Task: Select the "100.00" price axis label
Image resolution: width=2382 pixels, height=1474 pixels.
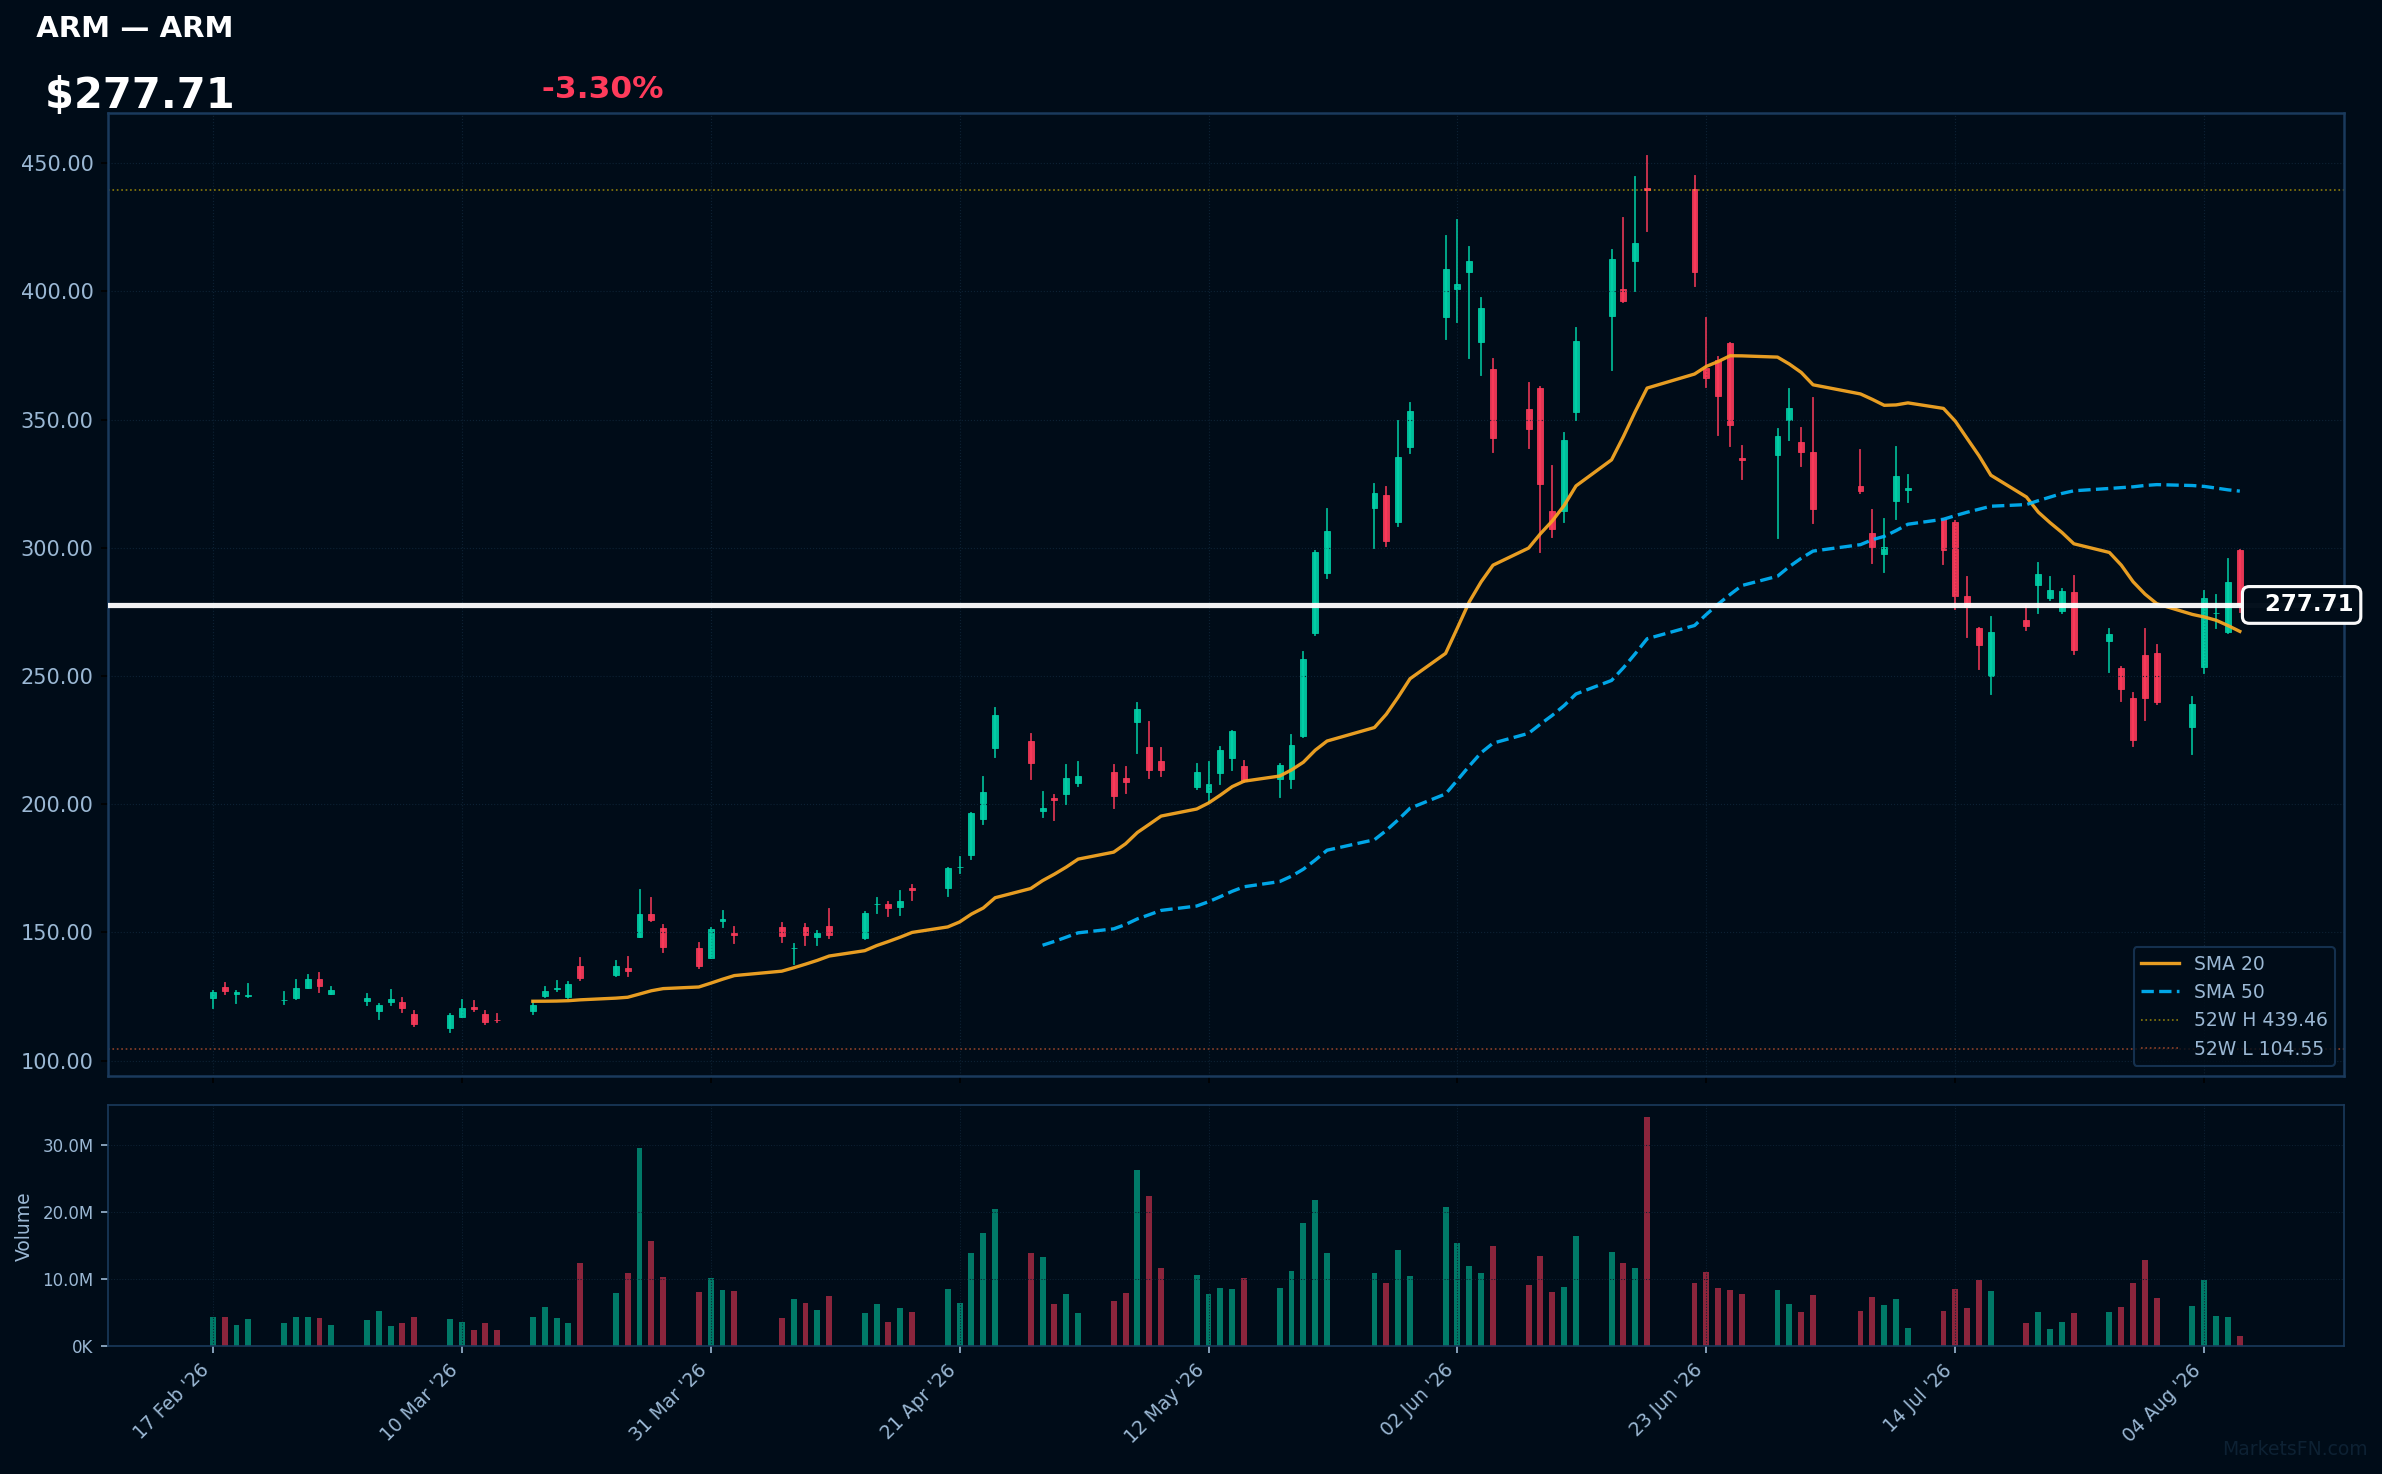Action: point(57,1061)
